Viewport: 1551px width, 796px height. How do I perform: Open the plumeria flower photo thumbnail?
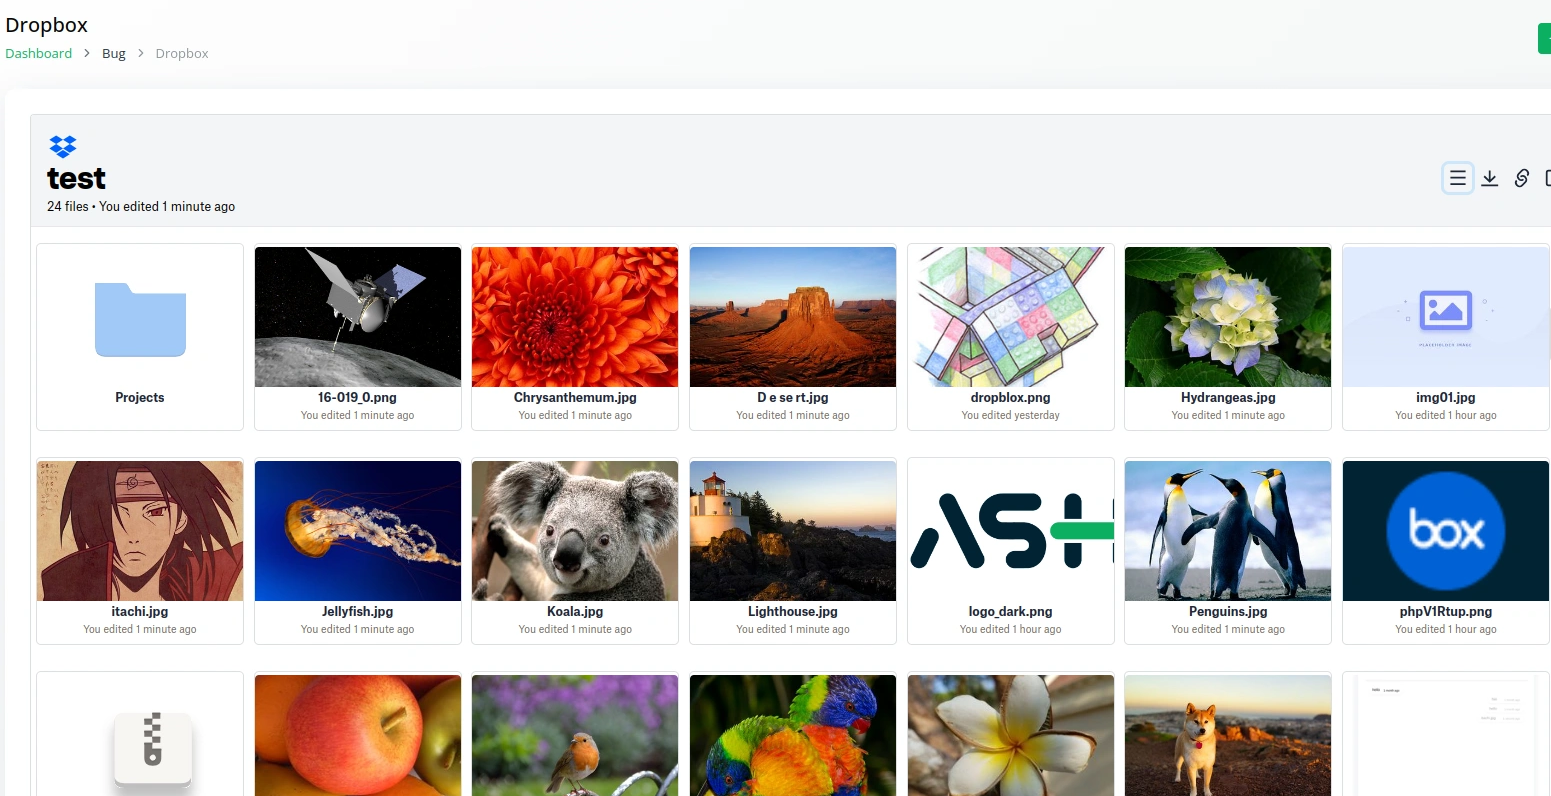point(1011,735)
